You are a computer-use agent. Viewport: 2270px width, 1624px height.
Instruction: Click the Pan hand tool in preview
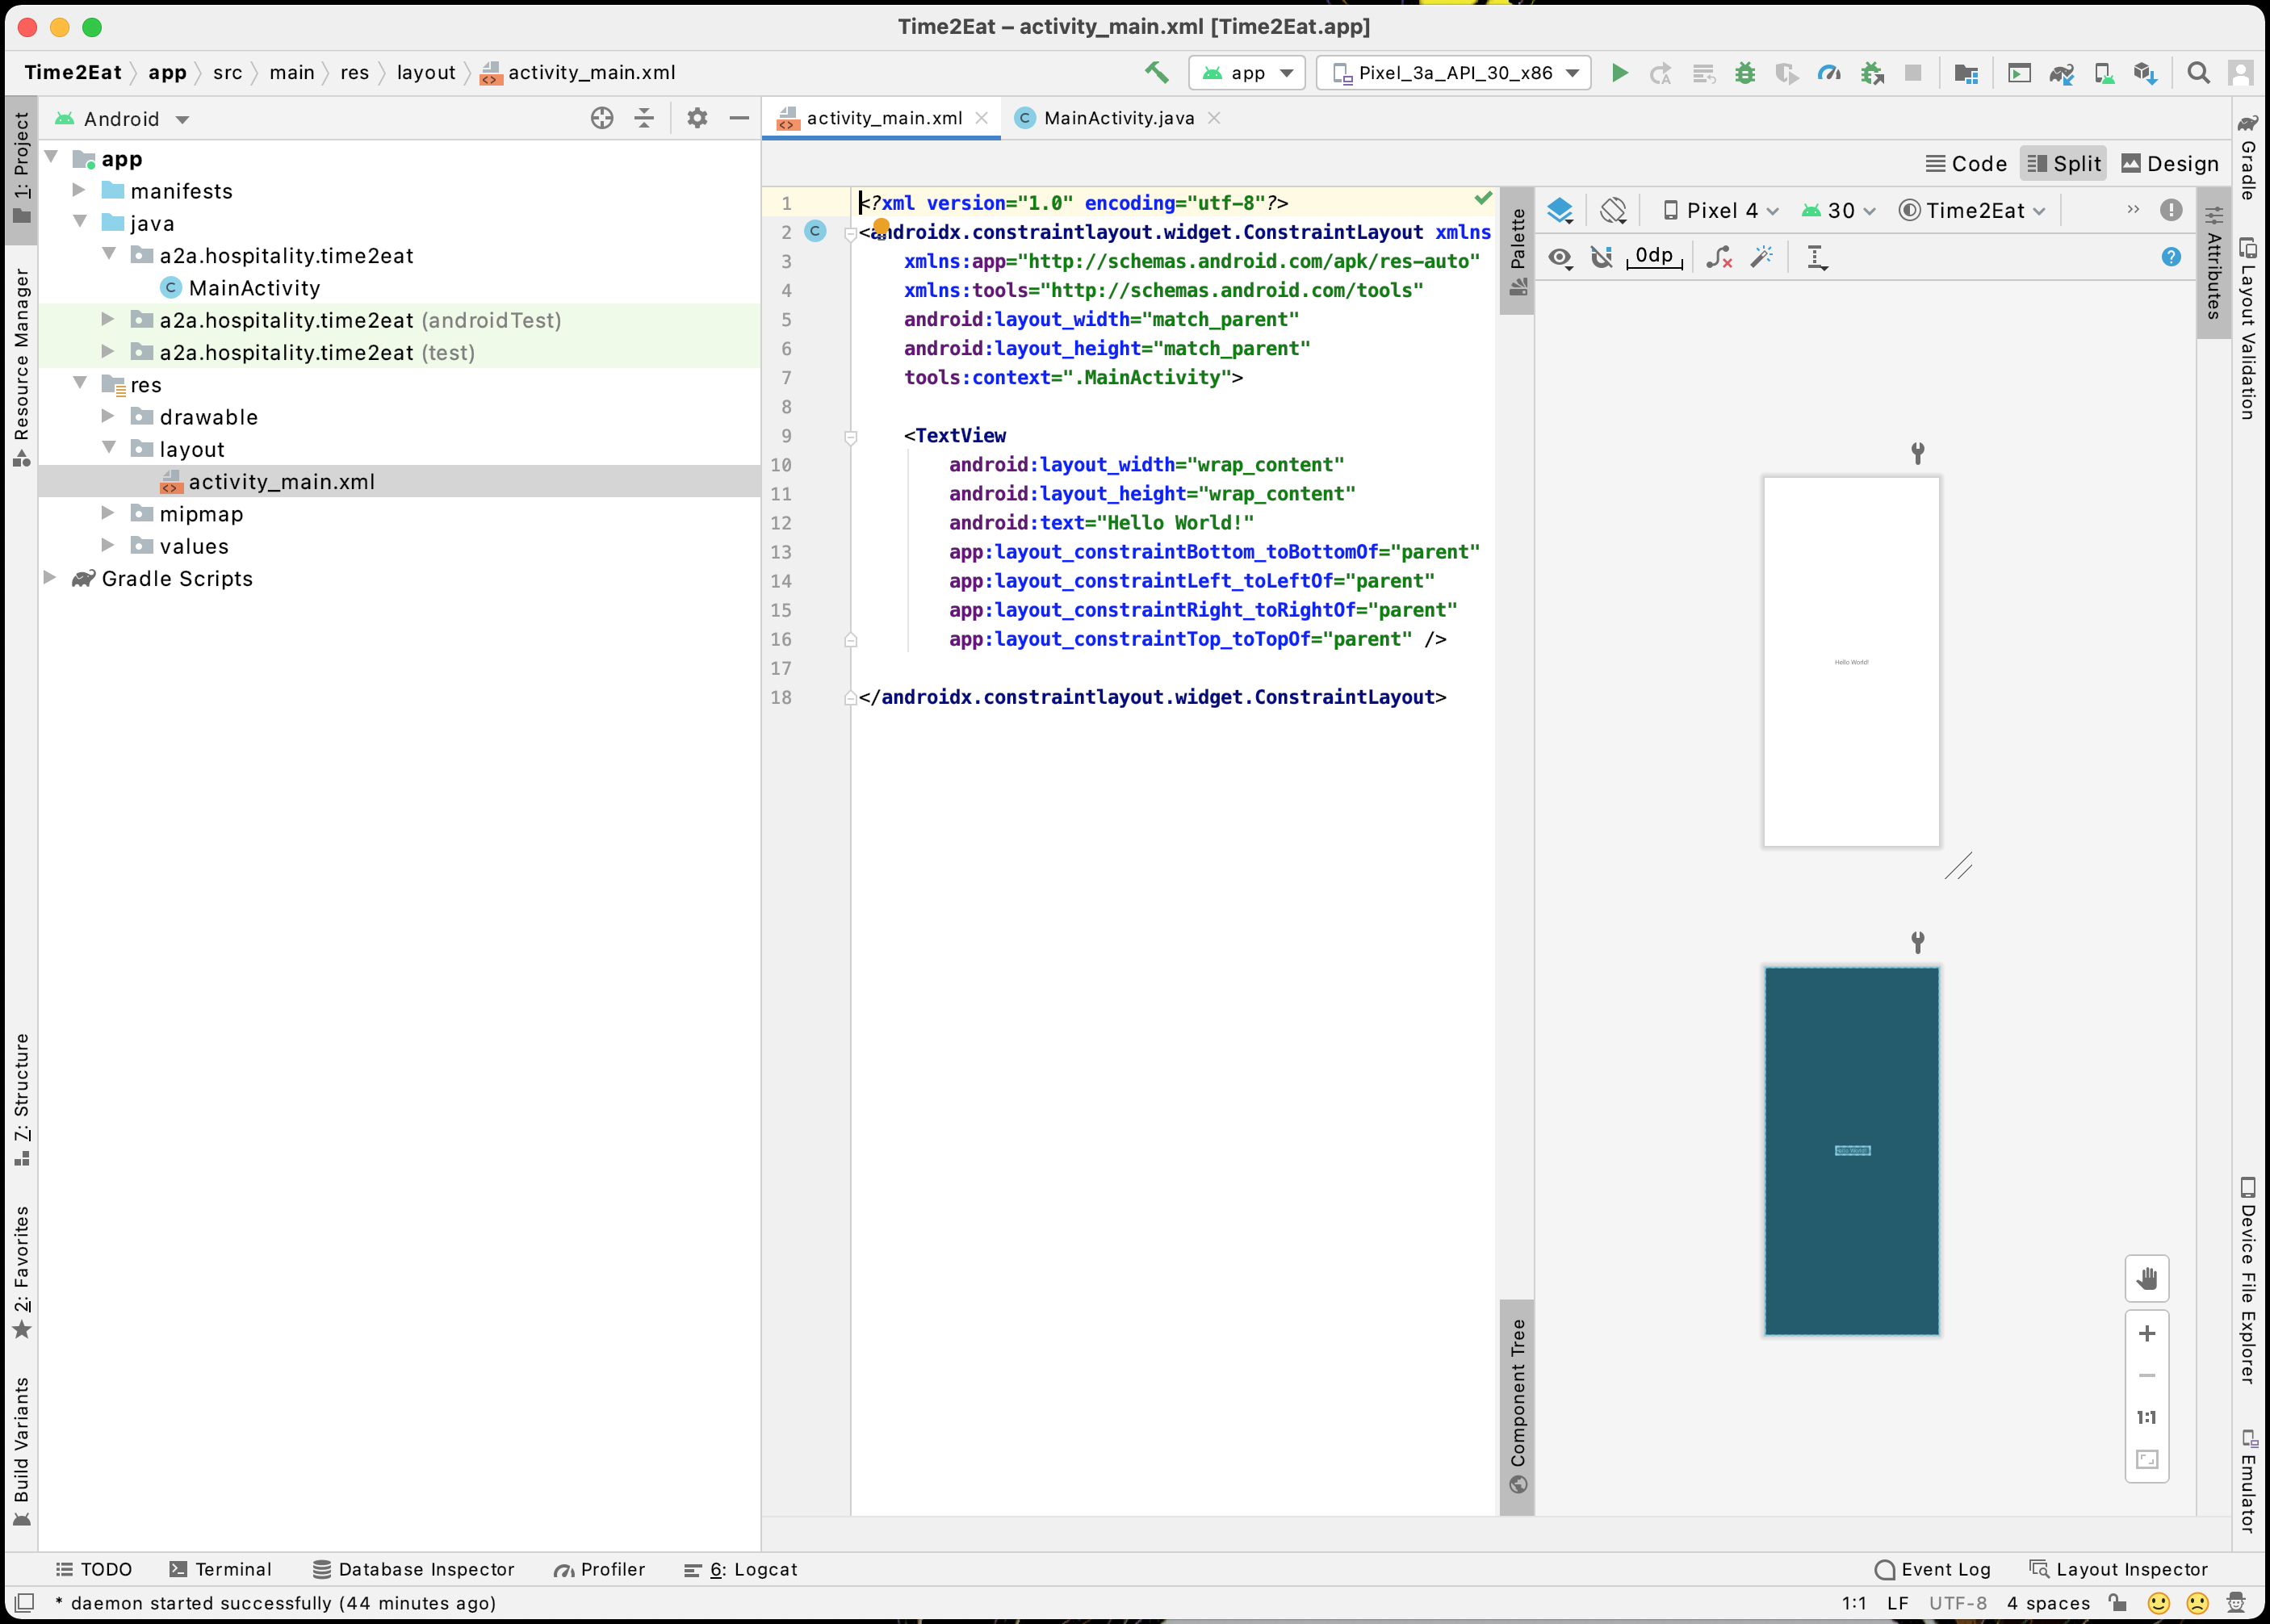pyautogui.click(x=2146, y=1278)
